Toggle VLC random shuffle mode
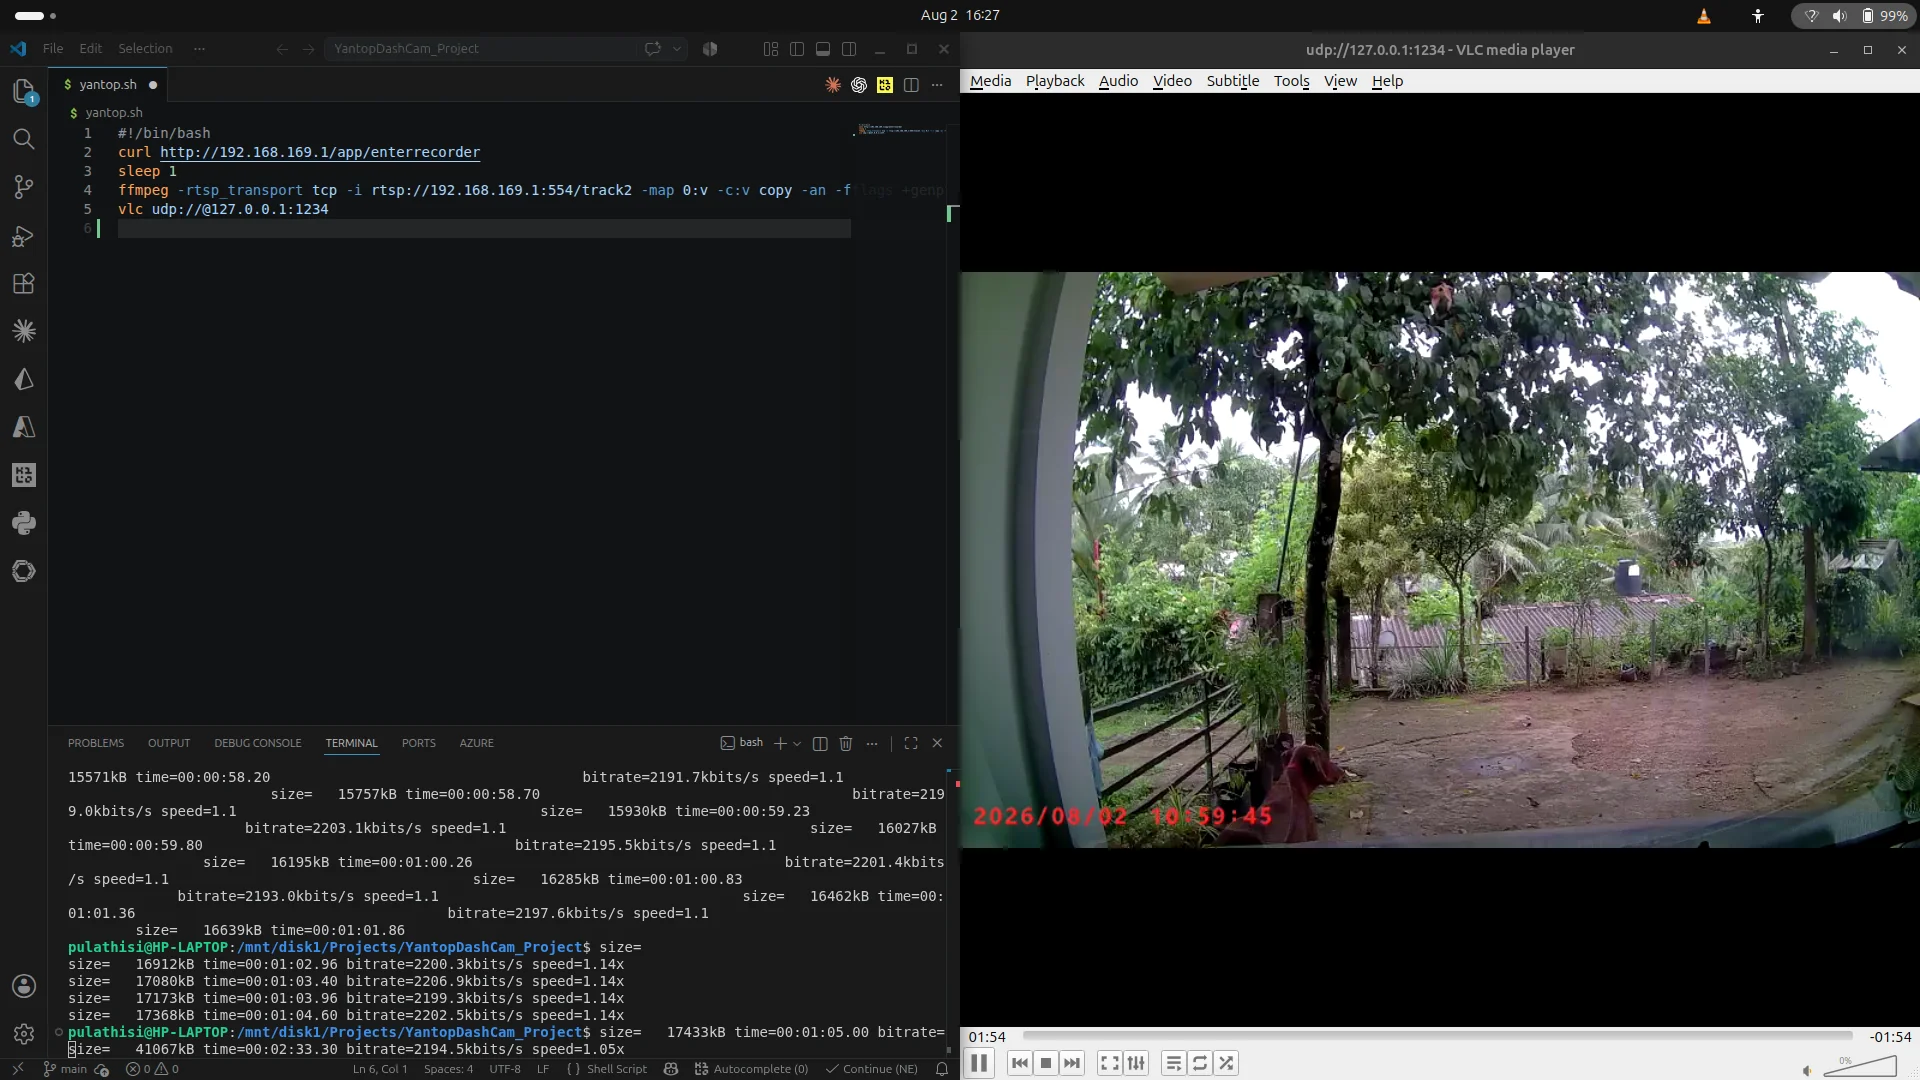The image size is (1920, 1080). 1227,1063
